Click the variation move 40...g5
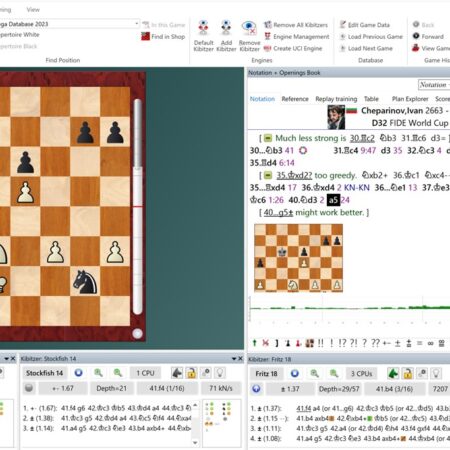 [278, 213]
